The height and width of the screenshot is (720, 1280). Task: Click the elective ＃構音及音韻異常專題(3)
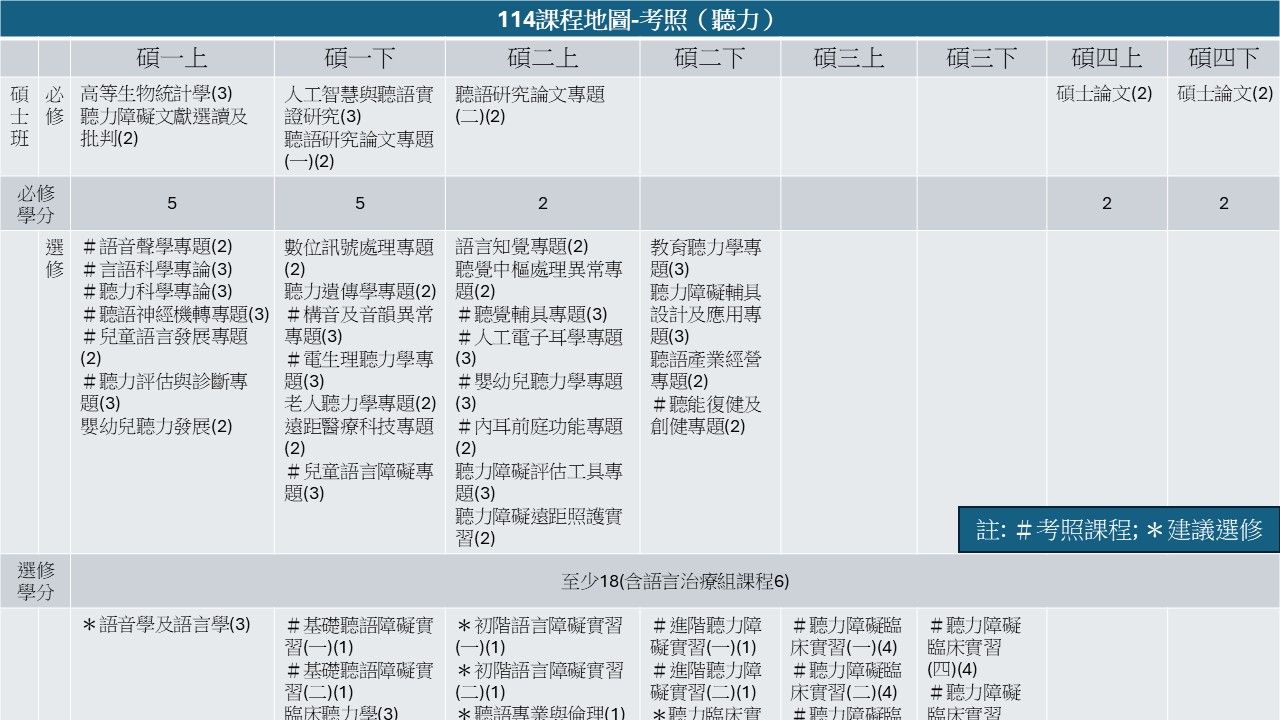(x=359, y=325)
